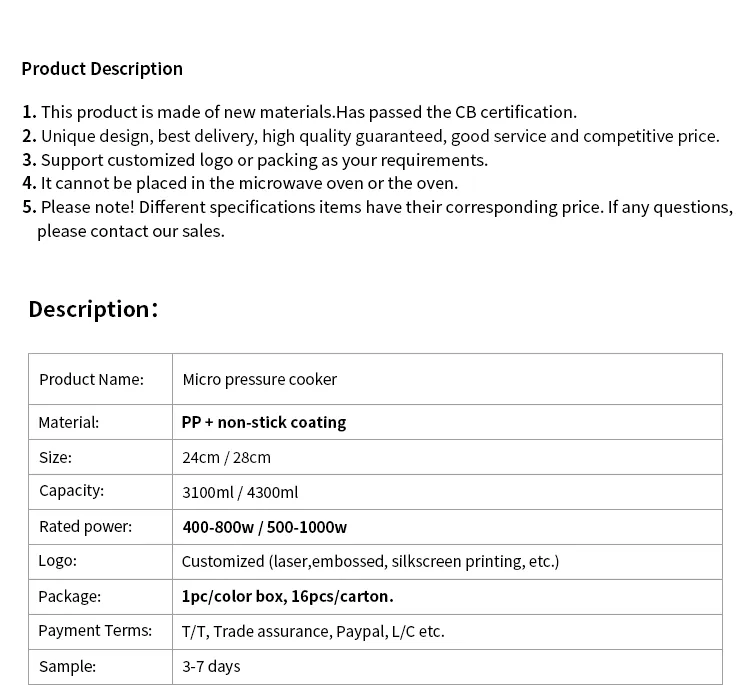The image size is (750, 685).
Task: Click the Logo row label
Action: [57, 561]
